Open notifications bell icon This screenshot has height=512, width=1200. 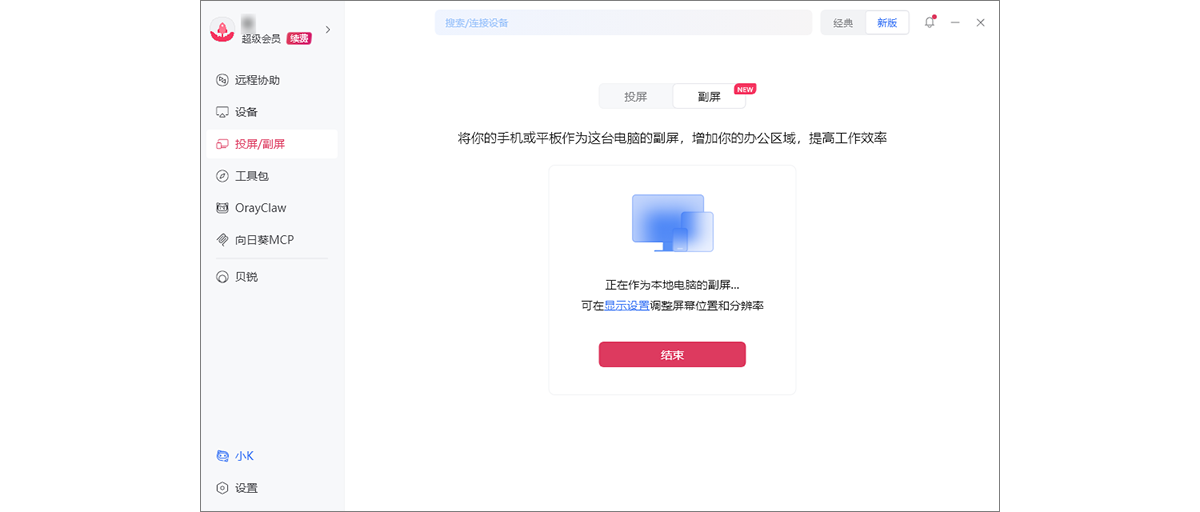tap(930, 22)
